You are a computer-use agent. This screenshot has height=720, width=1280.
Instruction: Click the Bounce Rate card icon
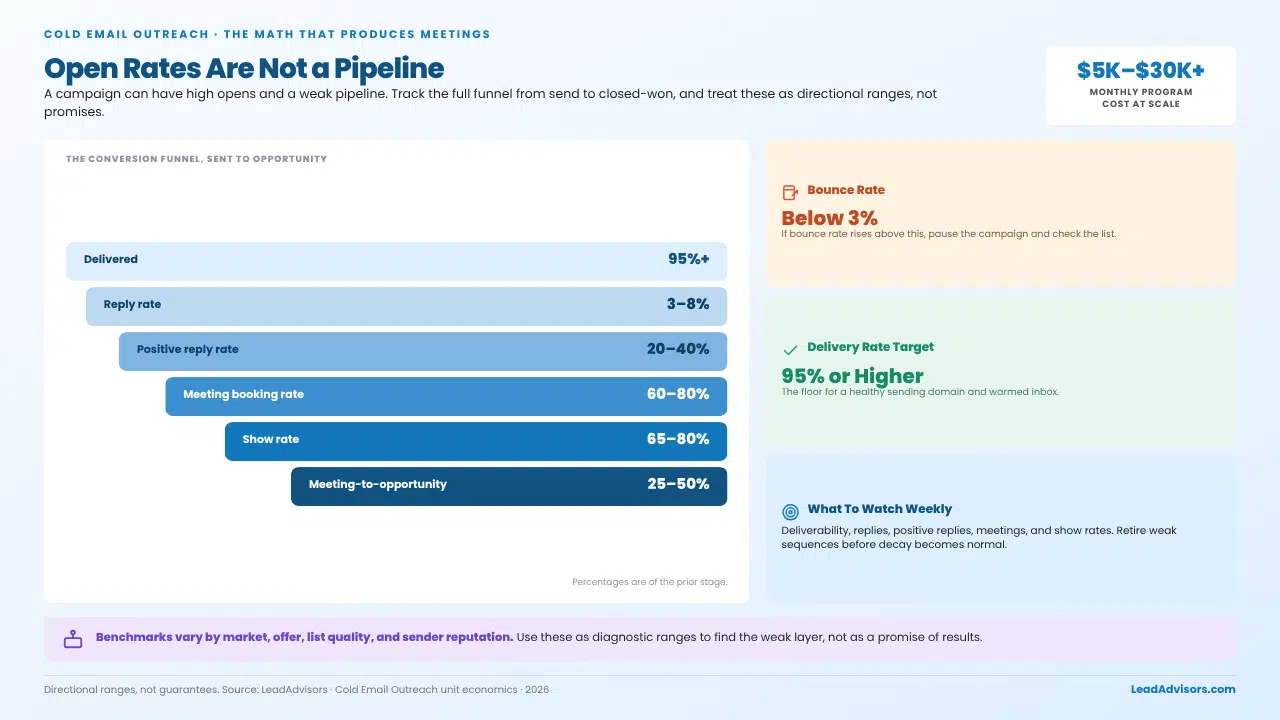[x=790, y=192]
